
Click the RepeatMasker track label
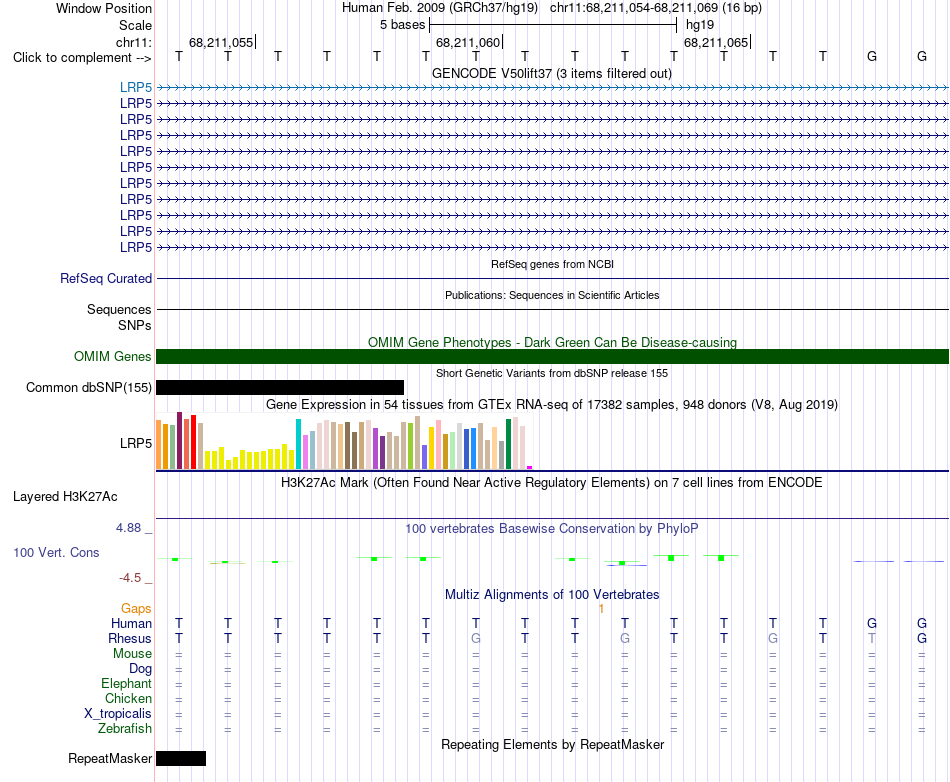[110, 758]
